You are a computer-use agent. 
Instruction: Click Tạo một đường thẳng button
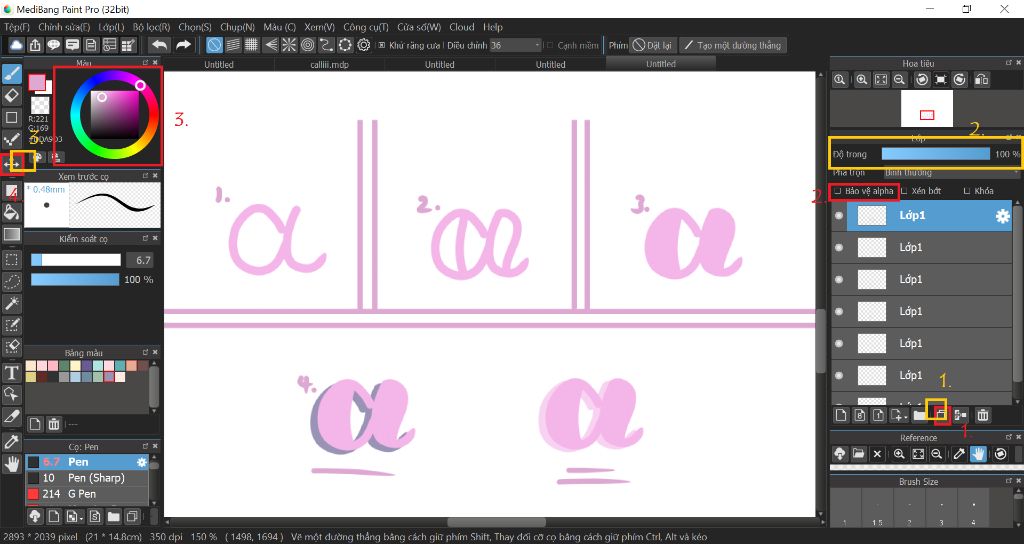(x=732, y=45)
